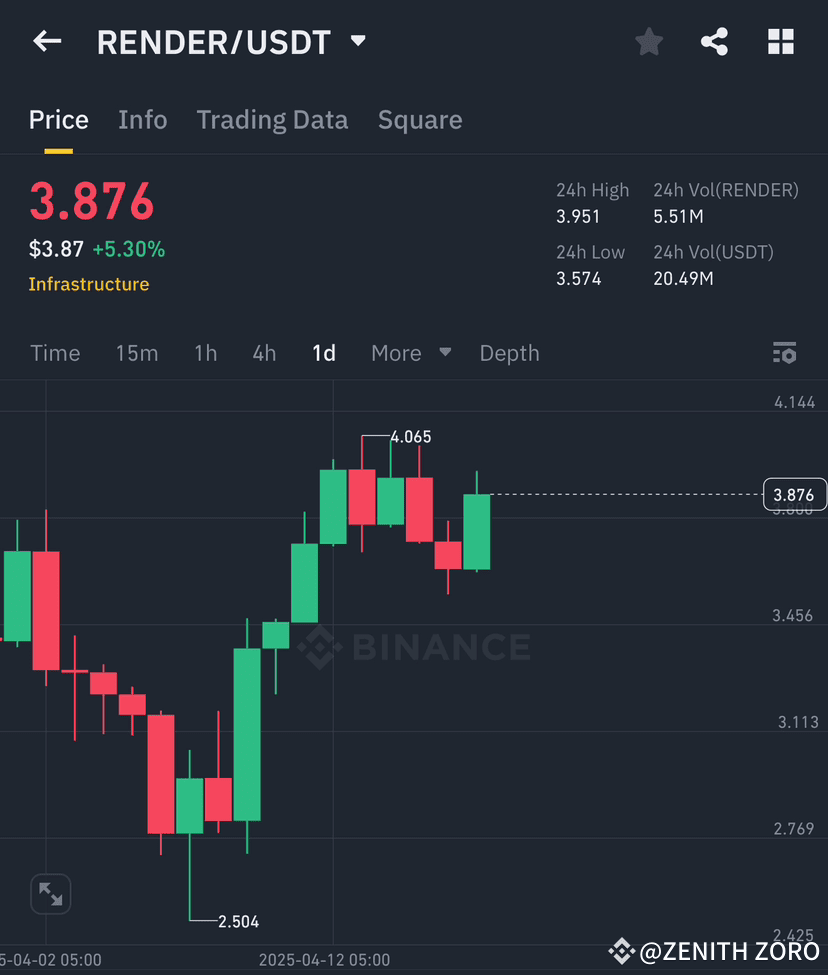Open the share options icon
Image resolution: width=828 pixels, height=975 pixels.
(714, 41)
